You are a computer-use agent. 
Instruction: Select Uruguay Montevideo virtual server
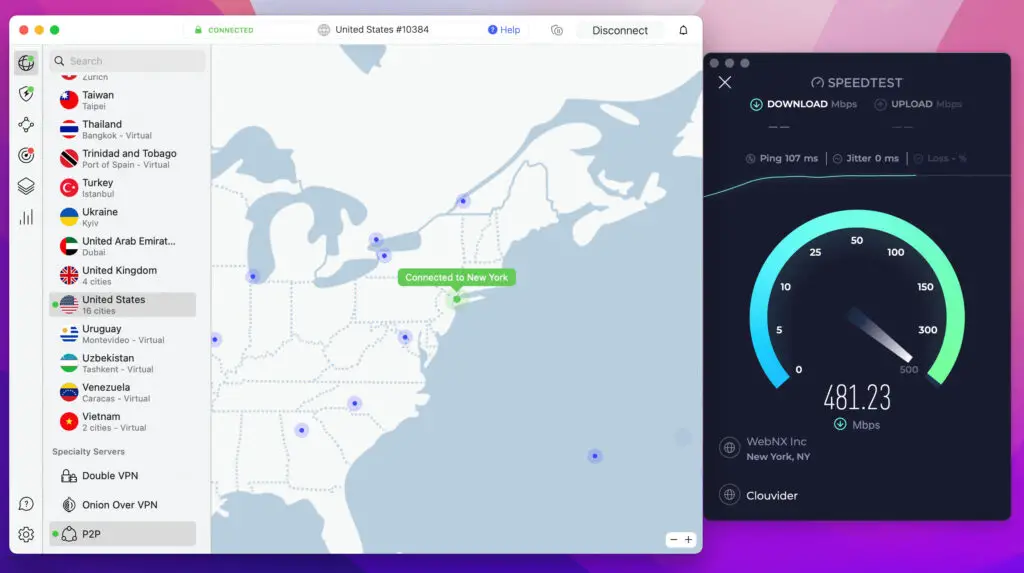click(x=123, y=334)
